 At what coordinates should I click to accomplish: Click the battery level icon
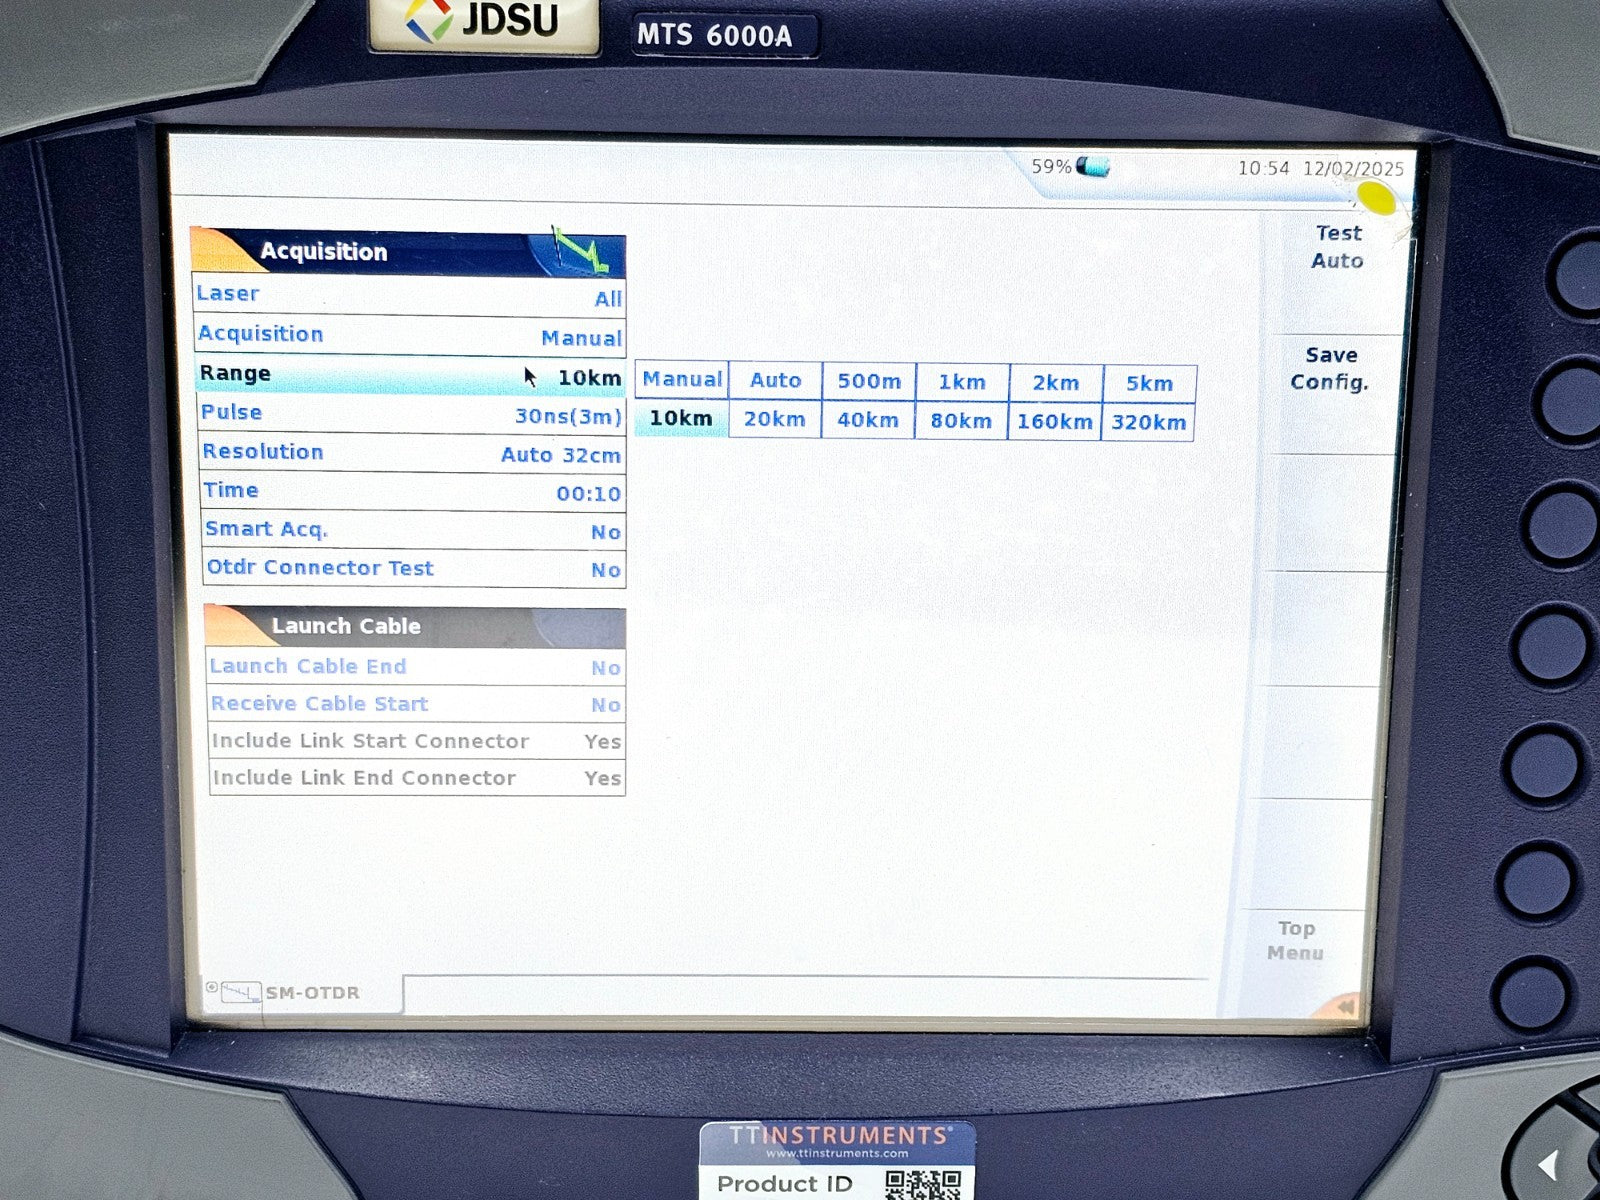click(x=1093, y=166)
